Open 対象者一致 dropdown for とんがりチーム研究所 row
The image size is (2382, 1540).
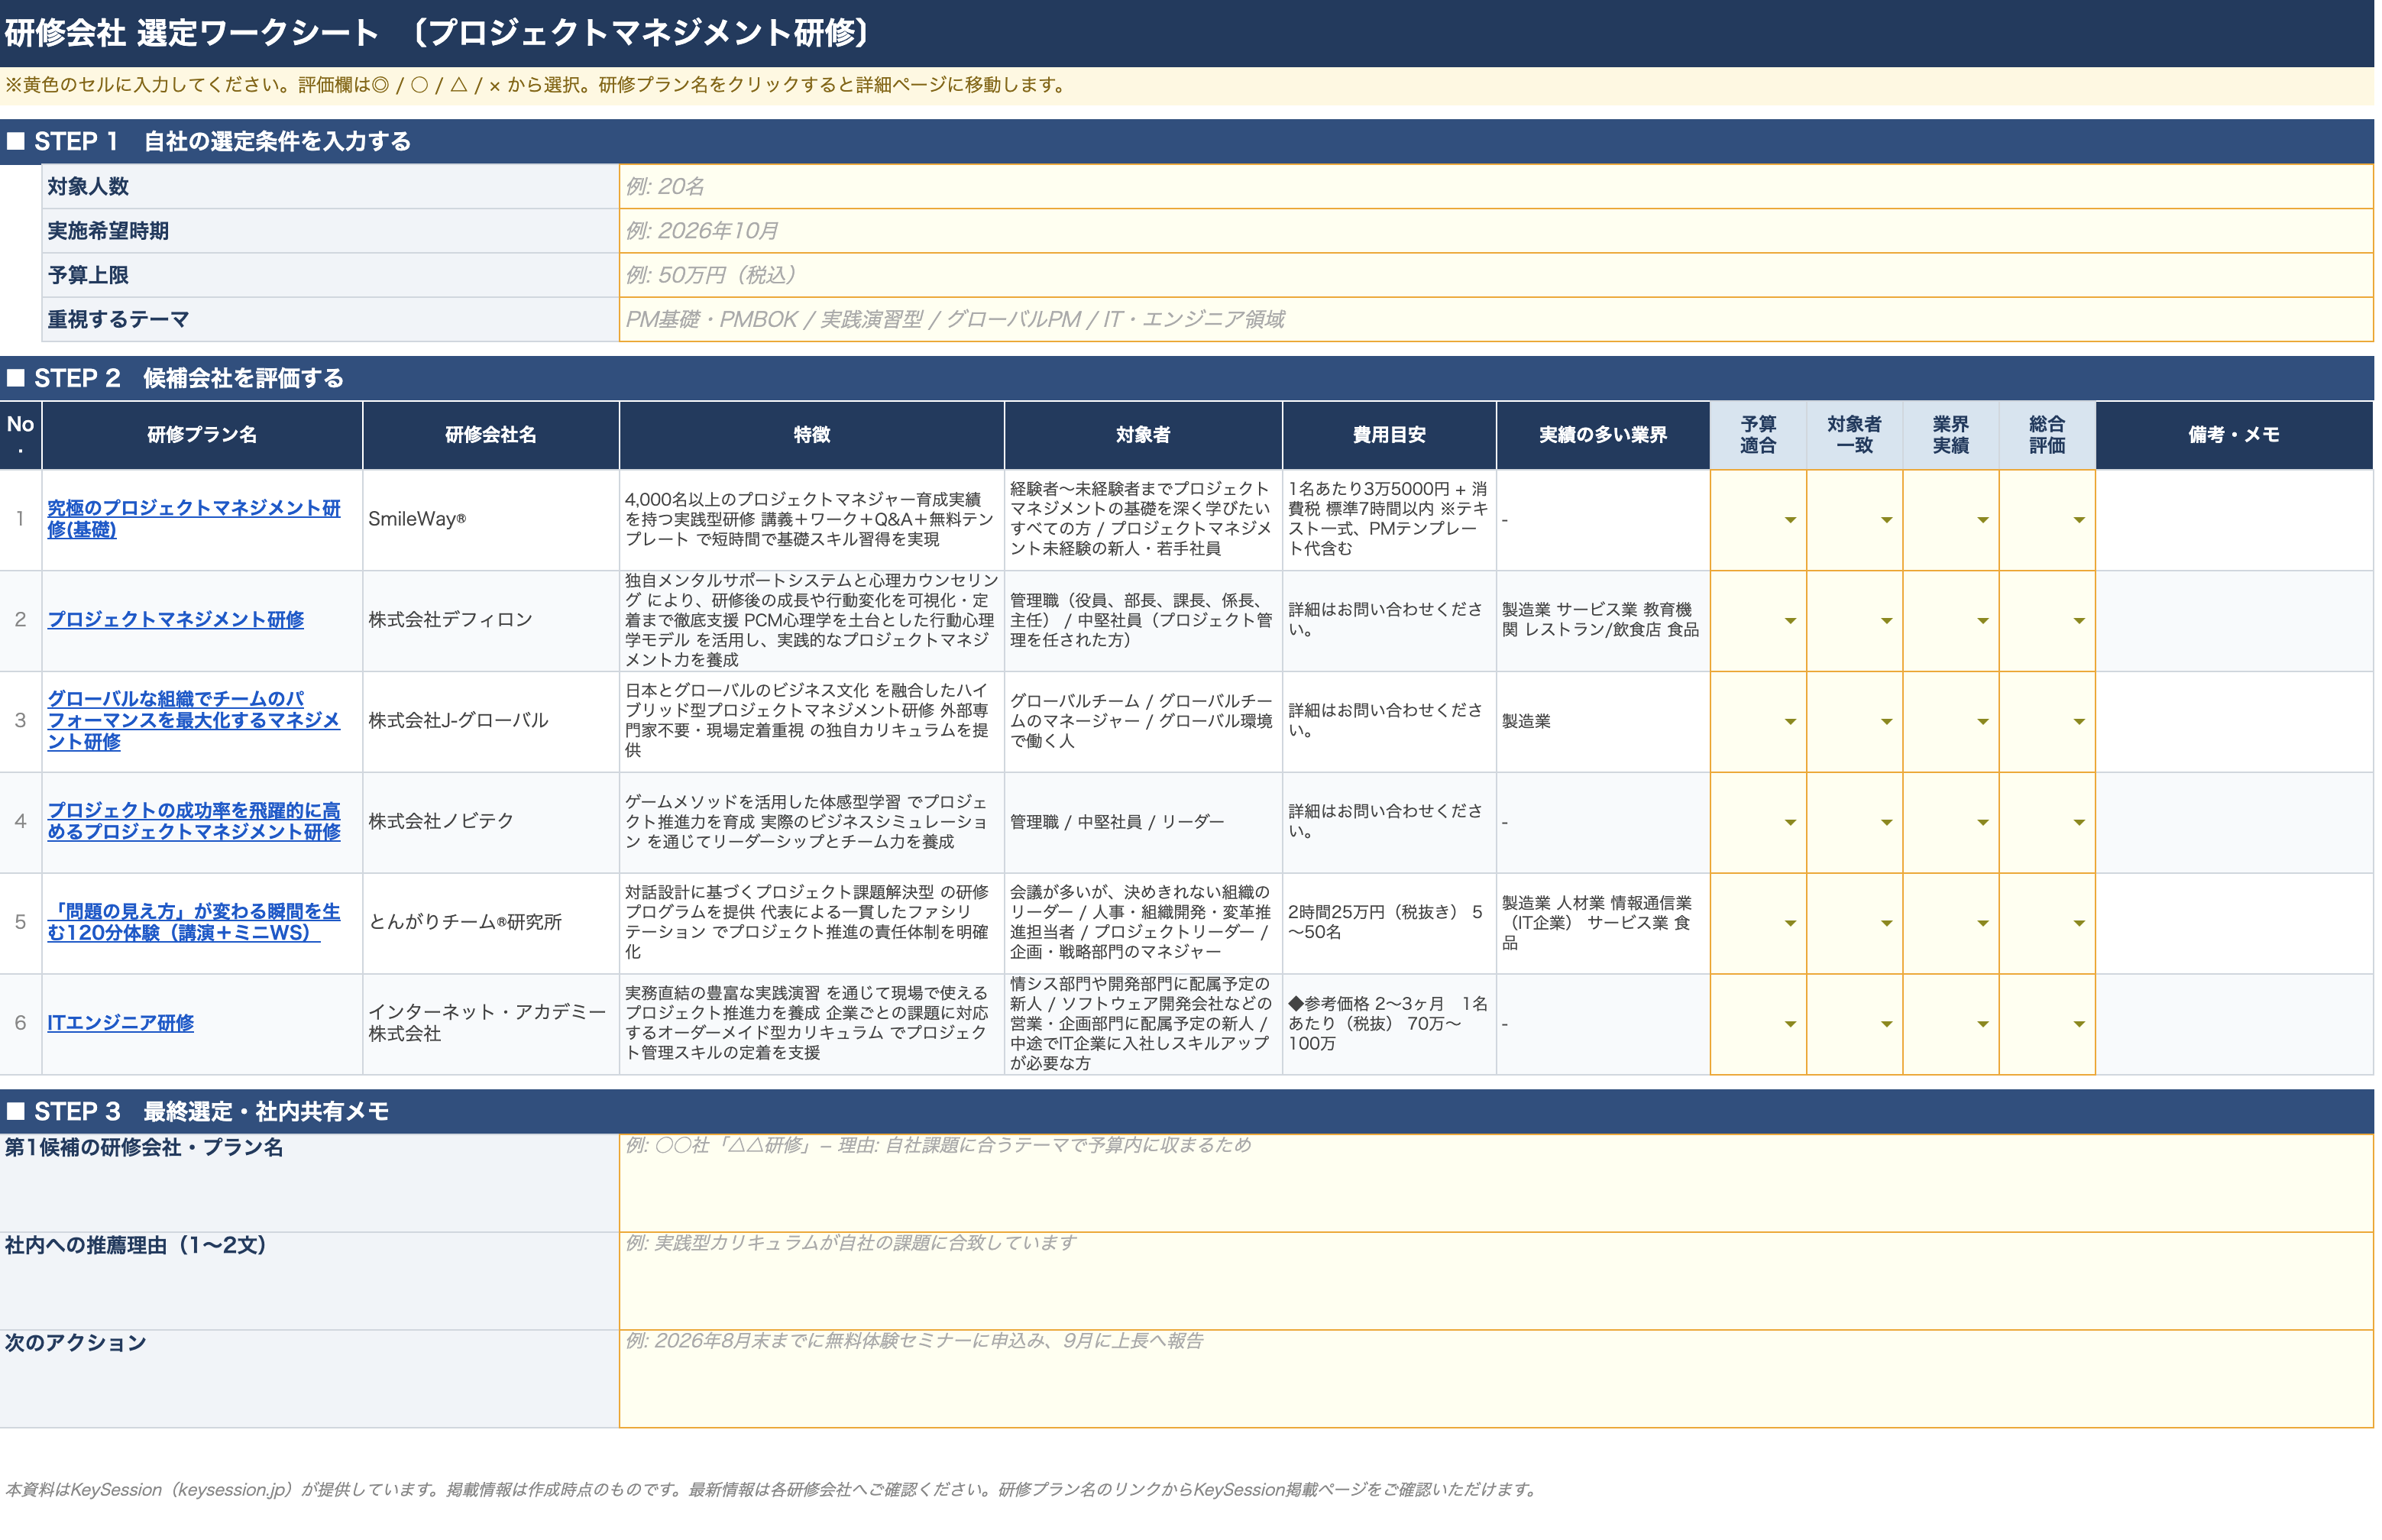click(1886, 924)
